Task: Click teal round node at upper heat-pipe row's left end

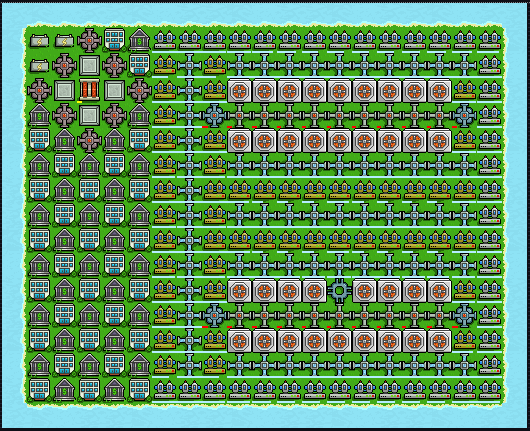Action: pyautogui.click(x=214, y=115)
